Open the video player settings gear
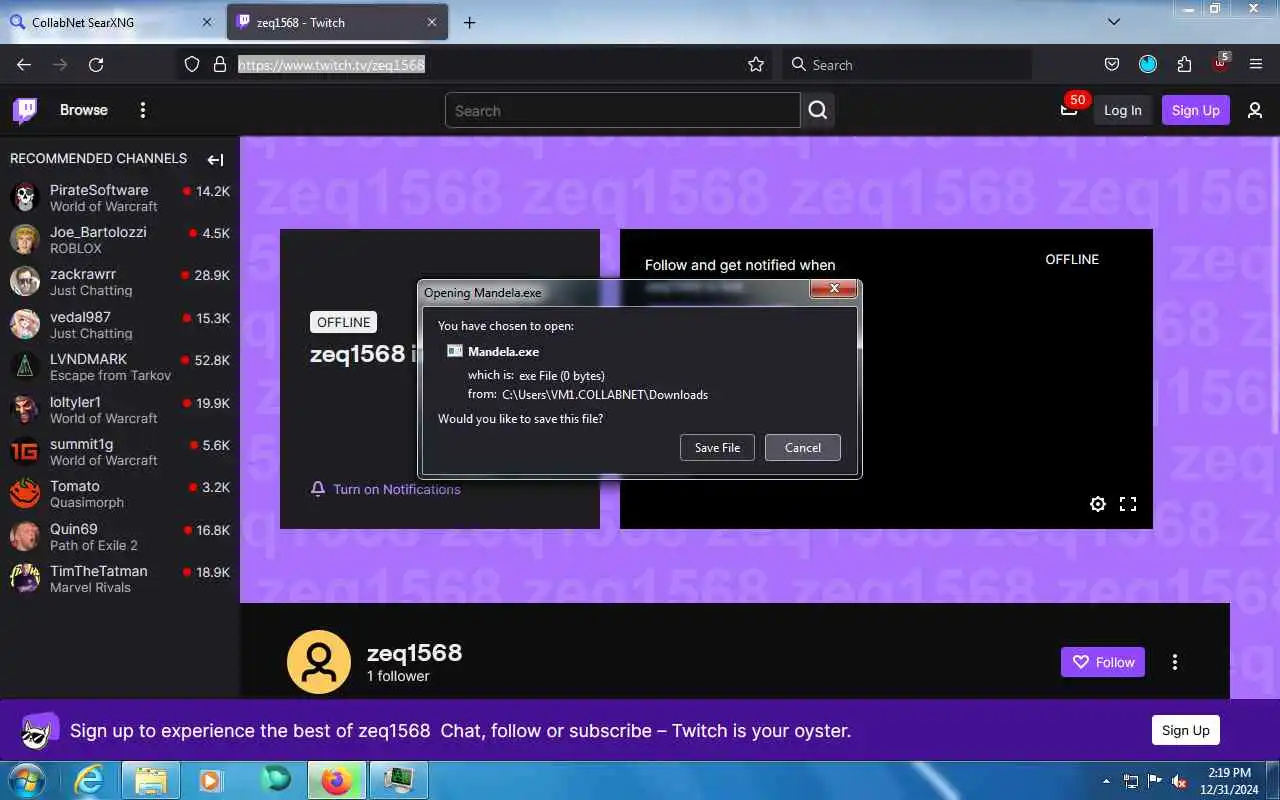Image resolution: width=1280 pixels, height=800 pixels. pyautogui.click(x=1098, y=504)
